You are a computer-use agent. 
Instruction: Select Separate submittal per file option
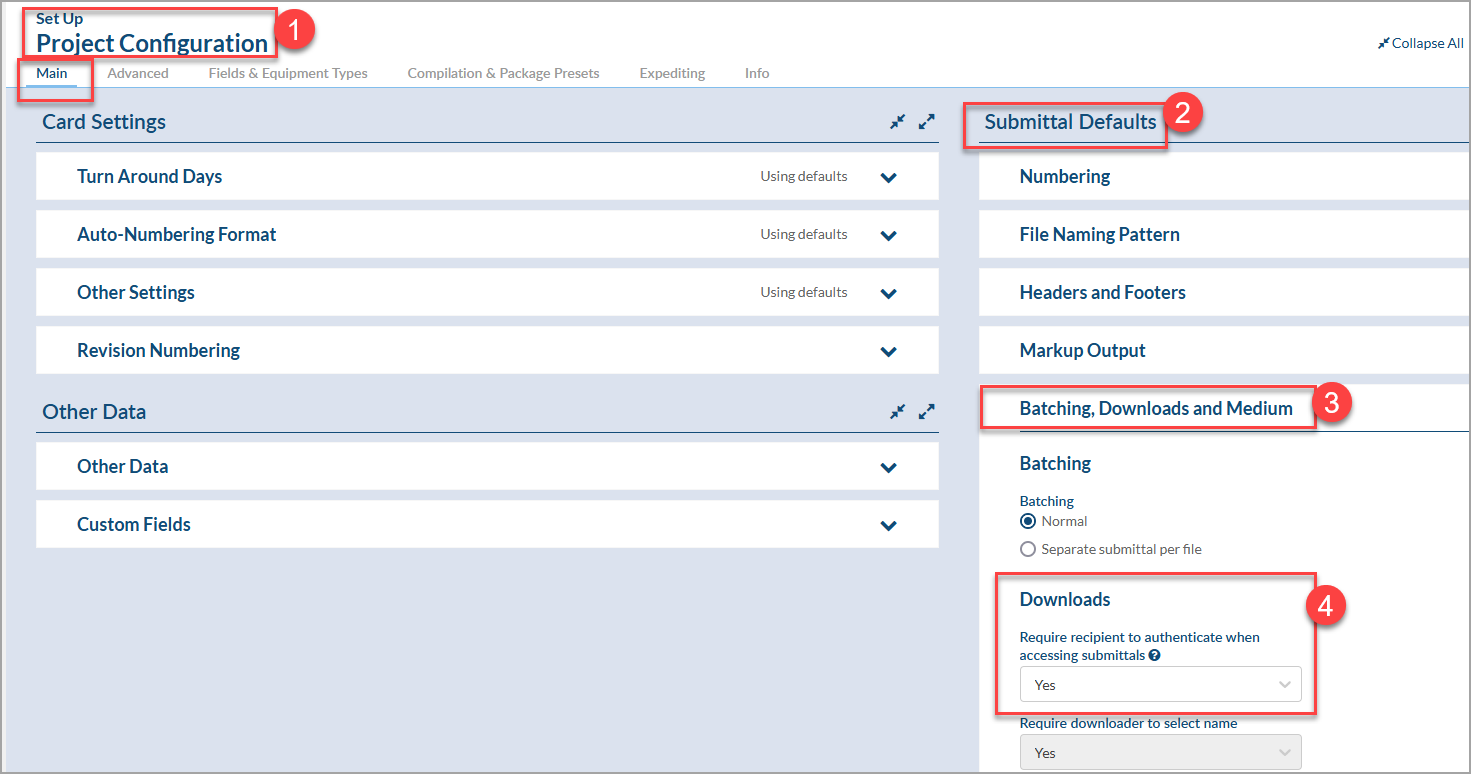tap(1027, 549)
